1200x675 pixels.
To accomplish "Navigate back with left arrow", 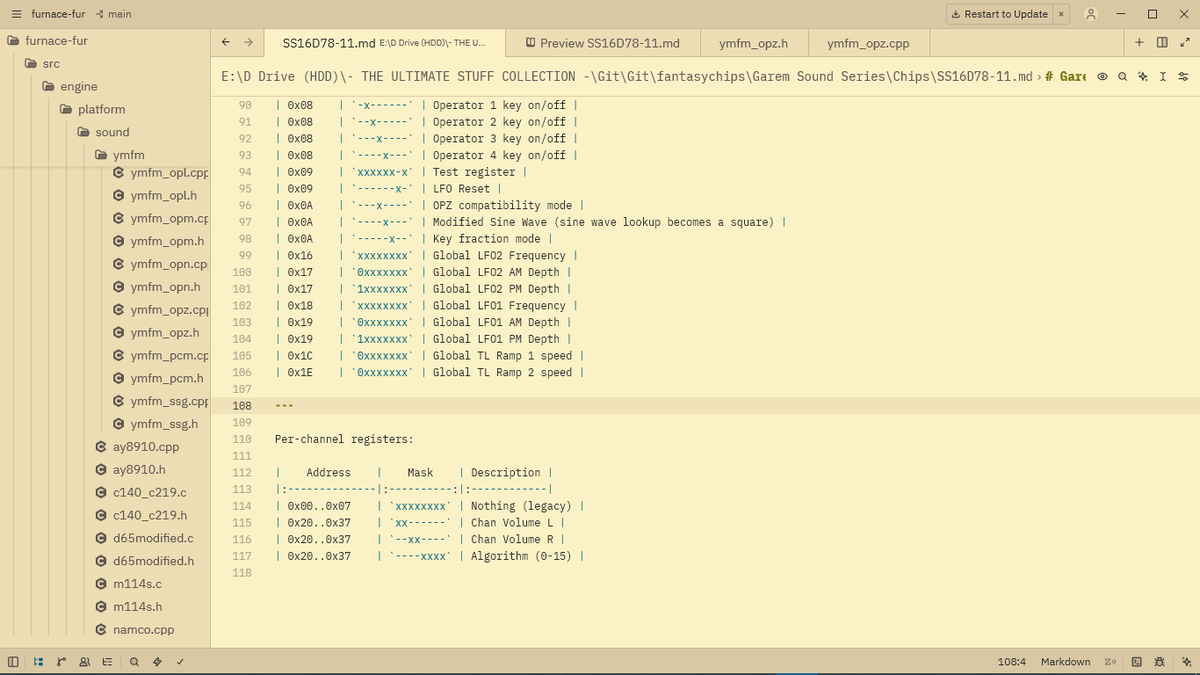I will tap(226, 42).
